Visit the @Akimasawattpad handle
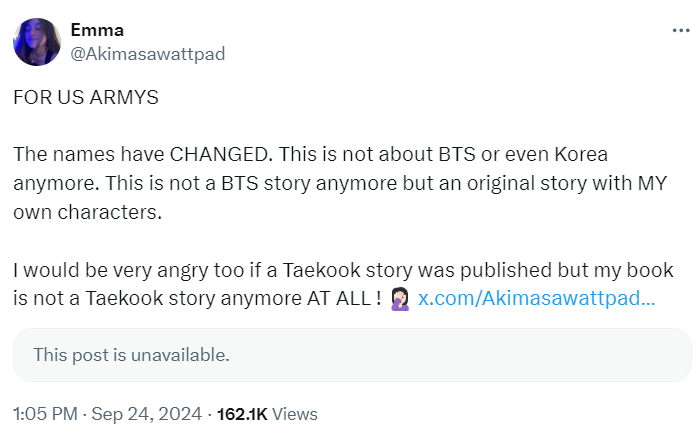Screen dimensions: 699x429 click(x=147, y=53)
